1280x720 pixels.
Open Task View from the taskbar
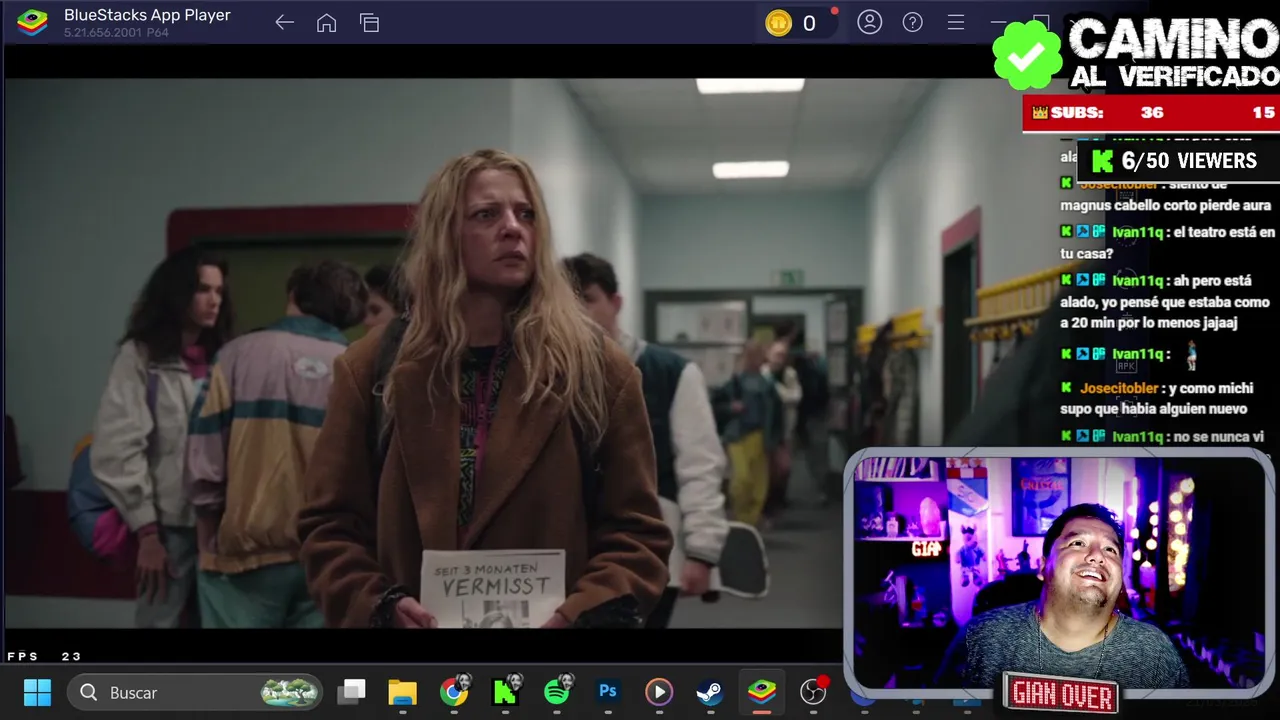pos(351,692)
